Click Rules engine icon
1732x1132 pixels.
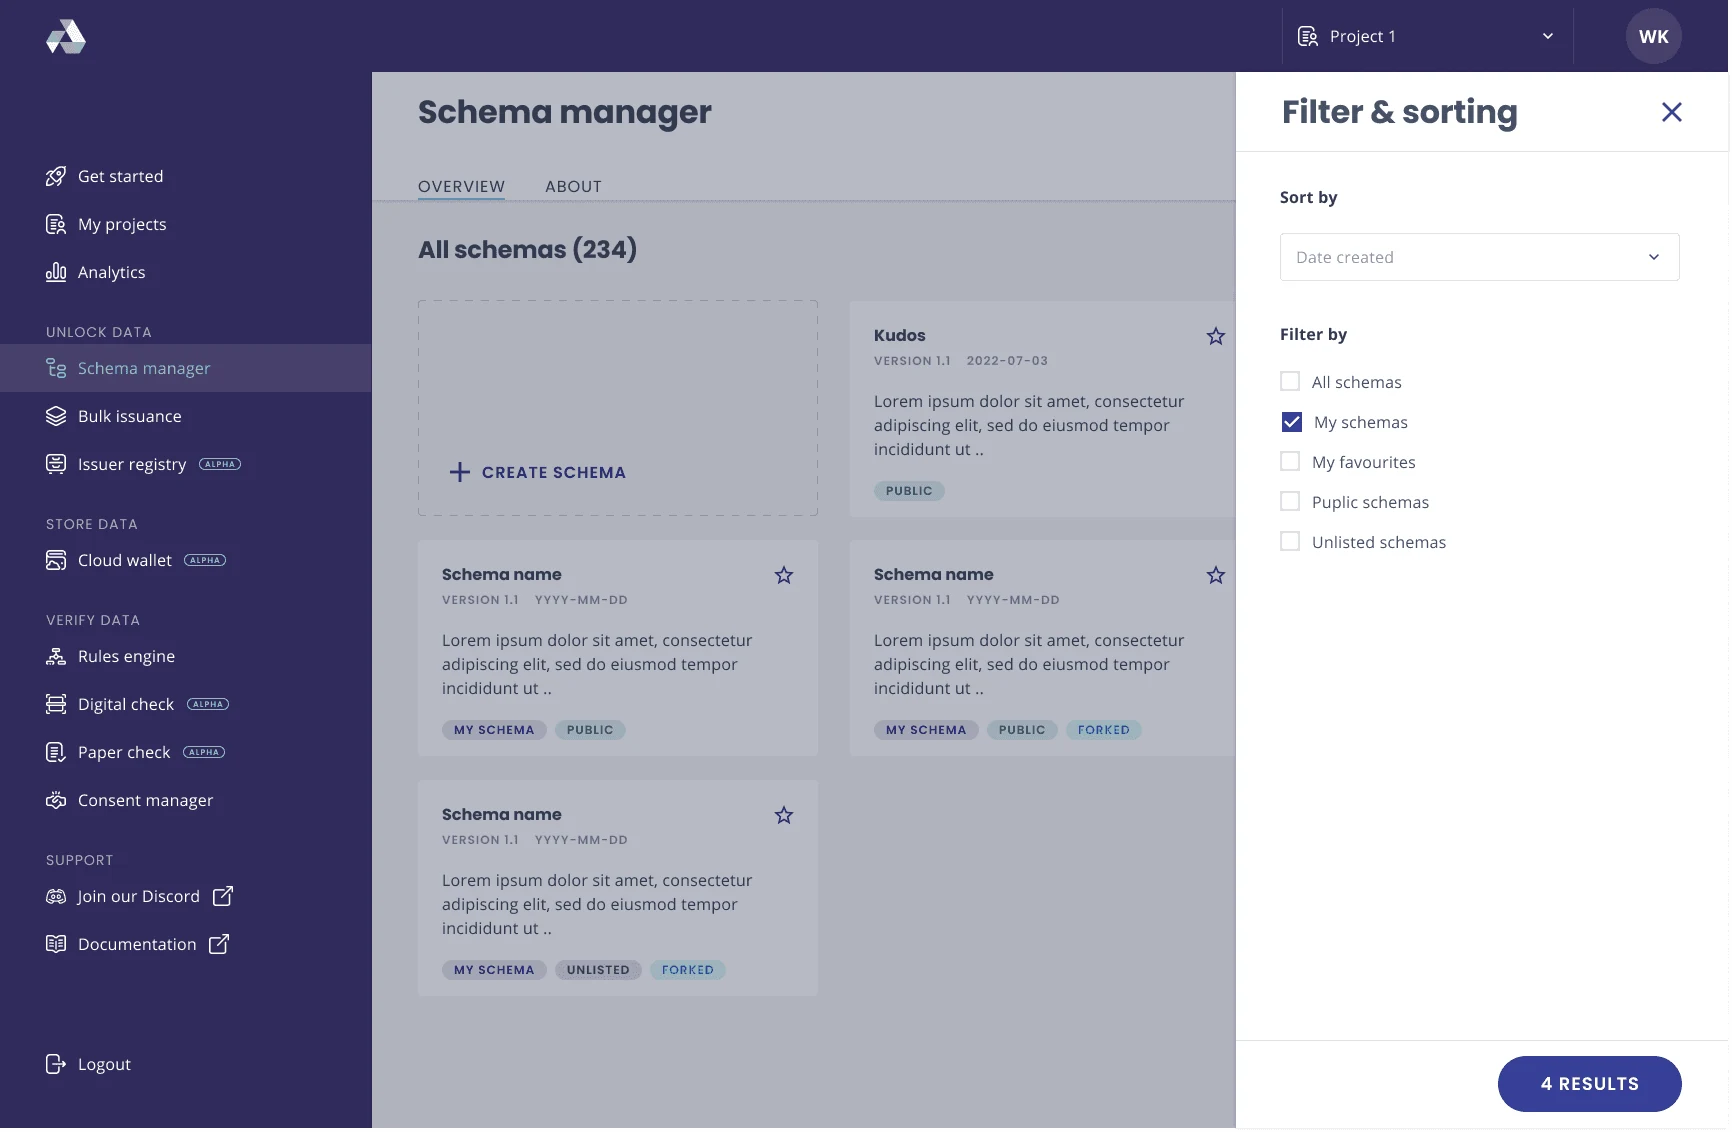coord(56,656)
